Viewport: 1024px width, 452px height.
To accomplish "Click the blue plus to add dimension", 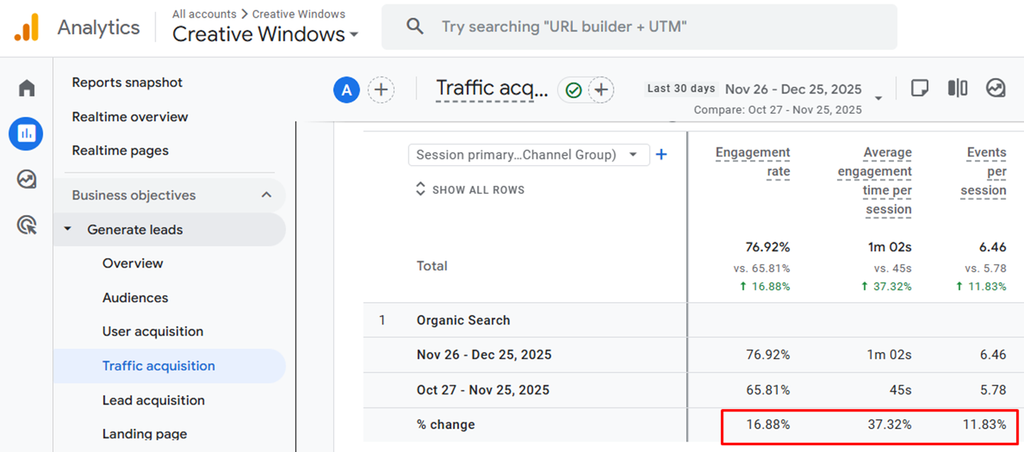I will click(x=662, y=155).
